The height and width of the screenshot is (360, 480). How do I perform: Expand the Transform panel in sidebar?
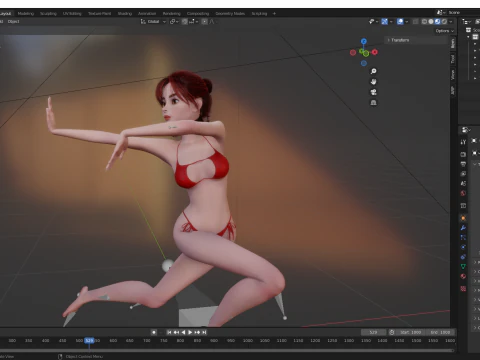pyautogui.click(x=417, y=40)
